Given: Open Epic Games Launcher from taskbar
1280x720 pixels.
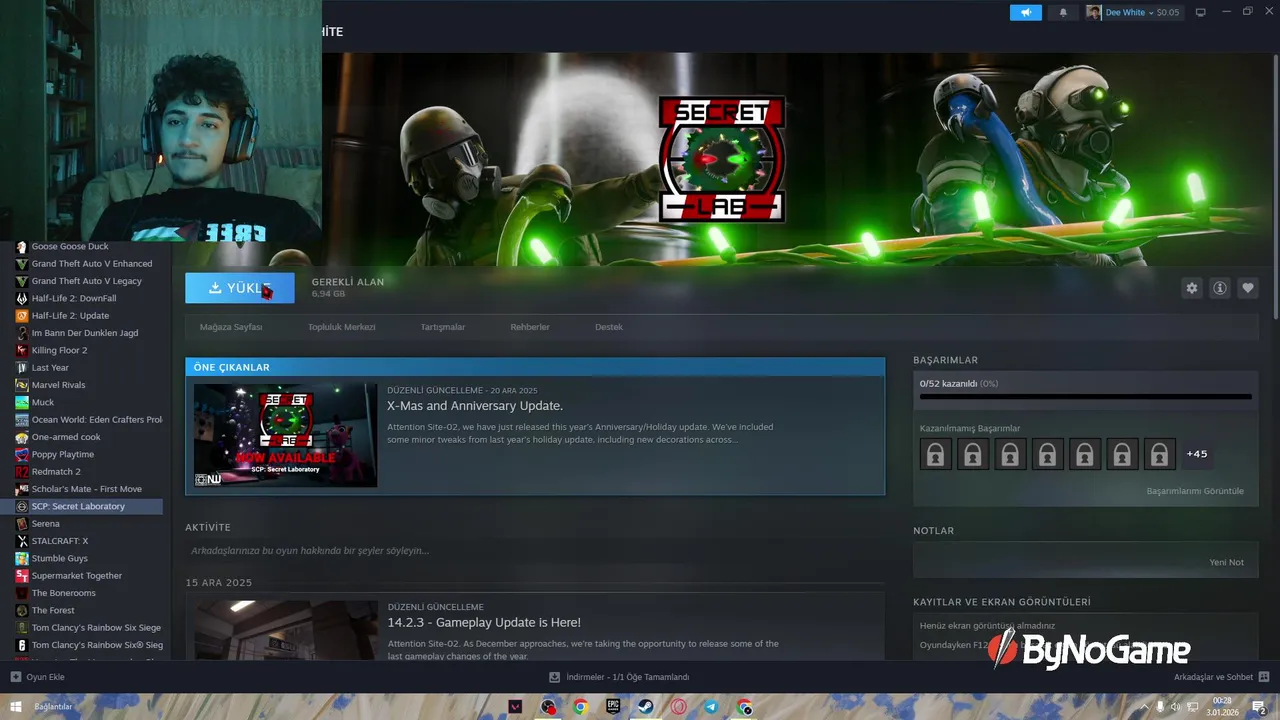Looking at the screenshot, I should click(613, 707).
